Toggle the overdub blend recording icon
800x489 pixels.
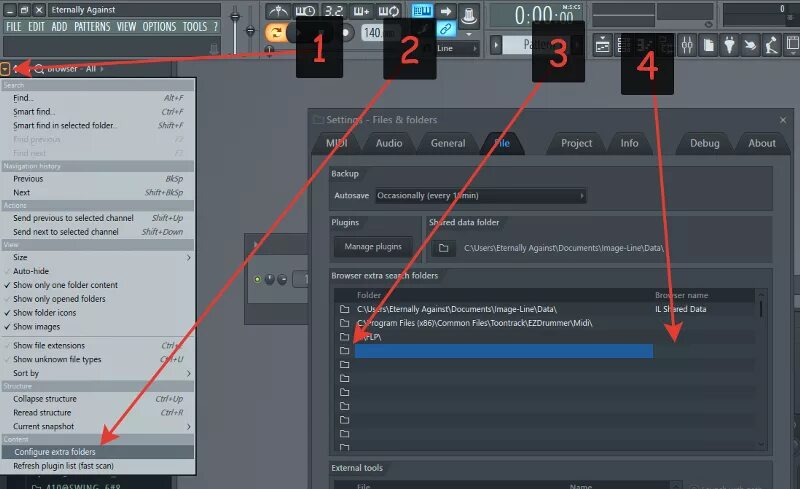tap(361, 10)
